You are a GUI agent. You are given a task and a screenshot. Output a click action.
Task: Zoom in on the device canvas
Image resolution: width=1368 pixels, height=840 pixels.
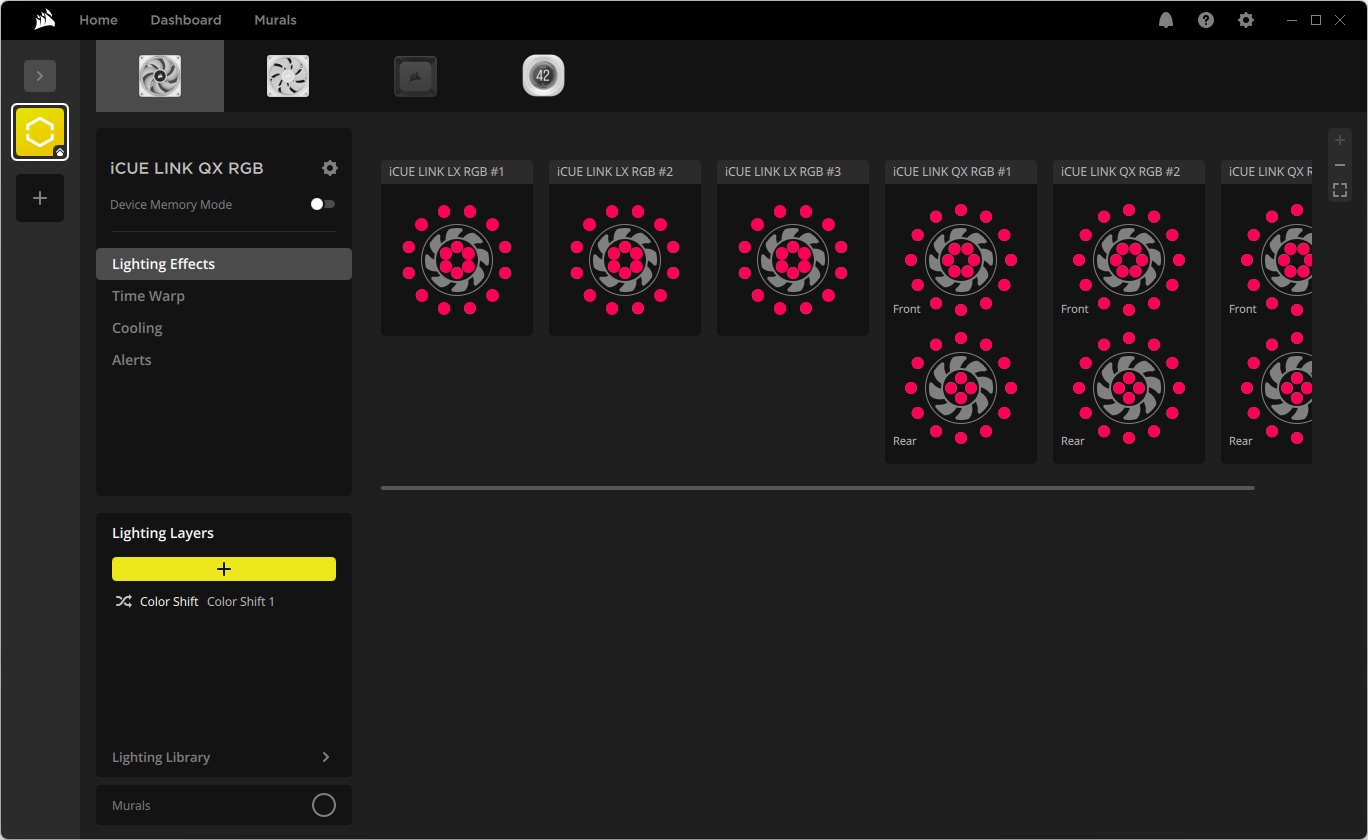1340,140
